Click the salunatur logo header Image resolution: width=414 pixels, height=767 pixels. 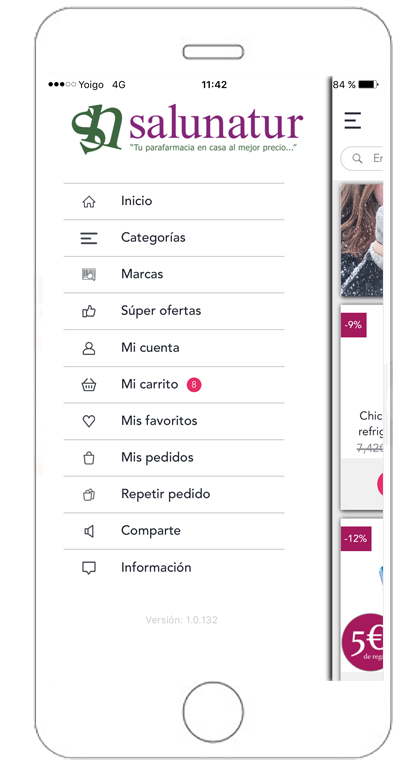[187, 129]
